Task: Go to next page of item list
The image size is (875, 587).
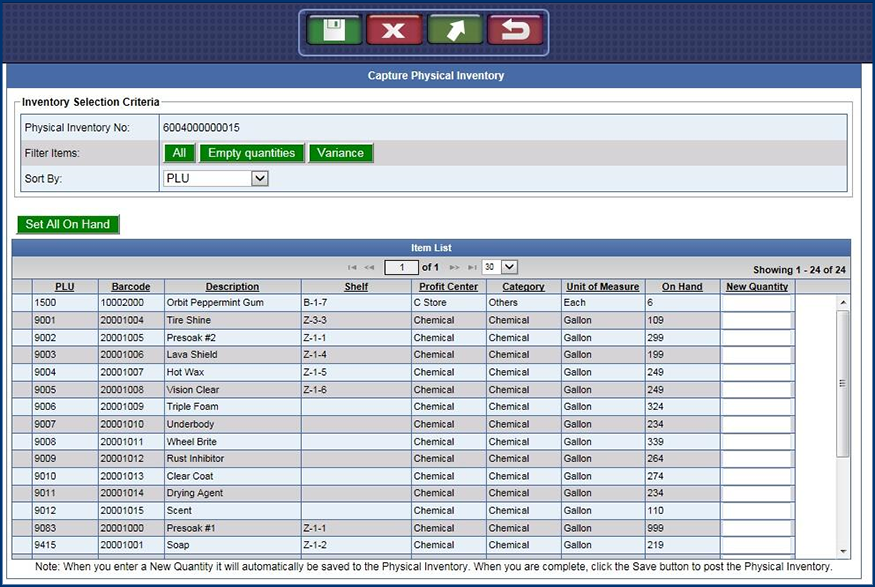Action: 455,268
